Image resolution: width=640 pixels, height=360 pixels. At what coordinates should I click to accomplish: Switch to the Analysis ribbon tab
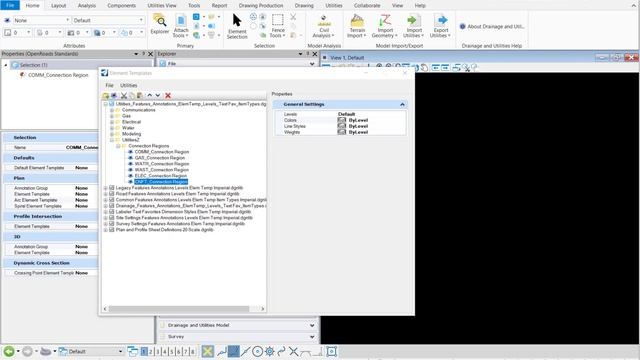[87, 5]
